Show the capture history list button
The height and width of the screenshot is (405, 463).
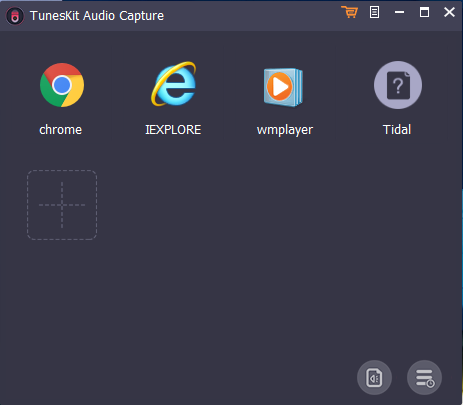tap(424, 378)
